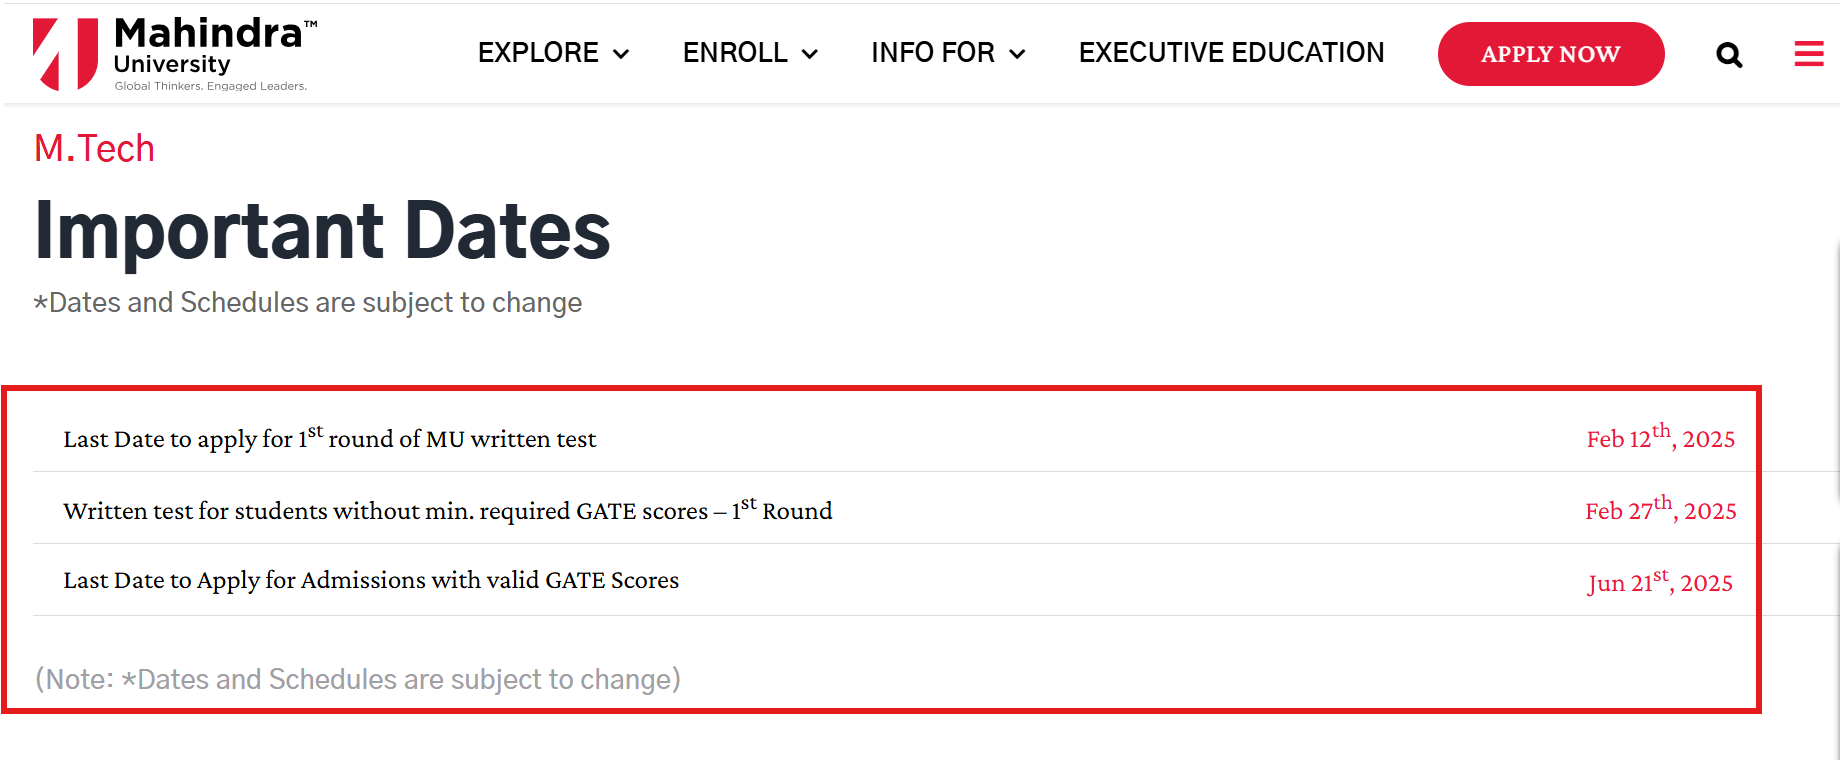This screenshot has width=1840, height=760.
Task: Click the Feb 27th, 2025 date
Action: pos(1660,509)
